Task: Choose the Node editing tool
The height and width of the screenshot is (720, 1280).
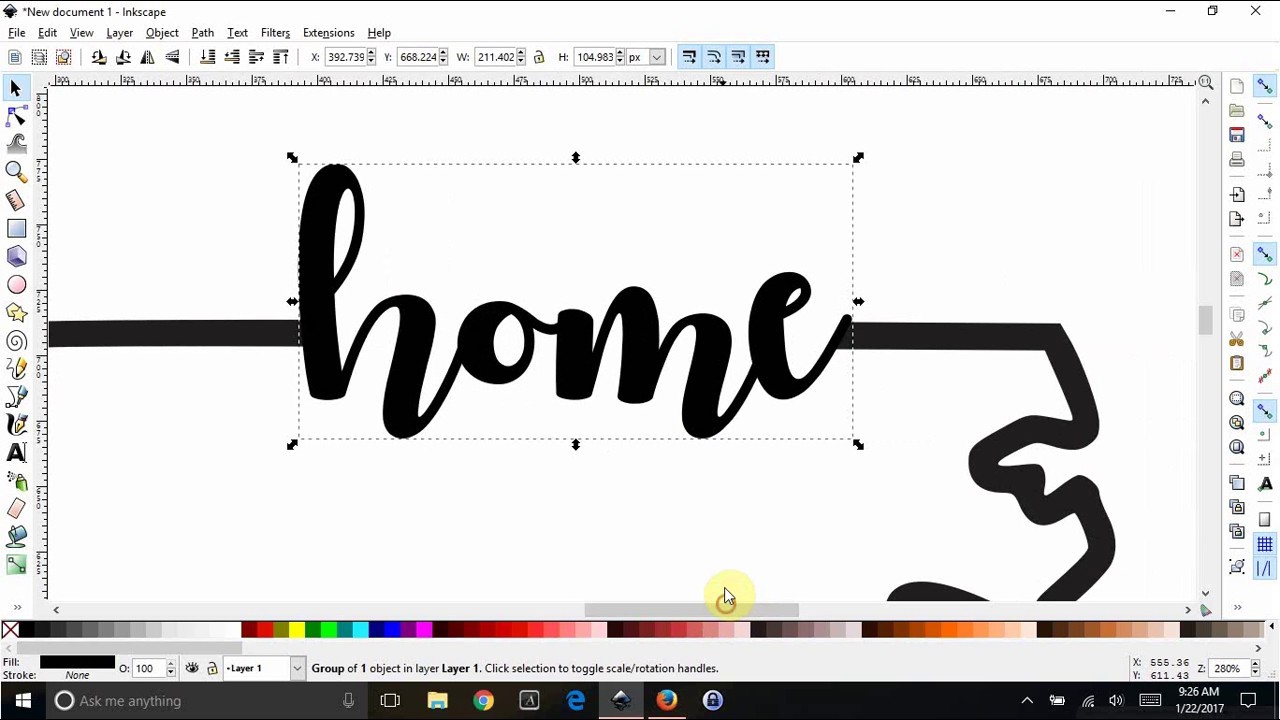Action: pyautogui.click(x=15, y=117)
